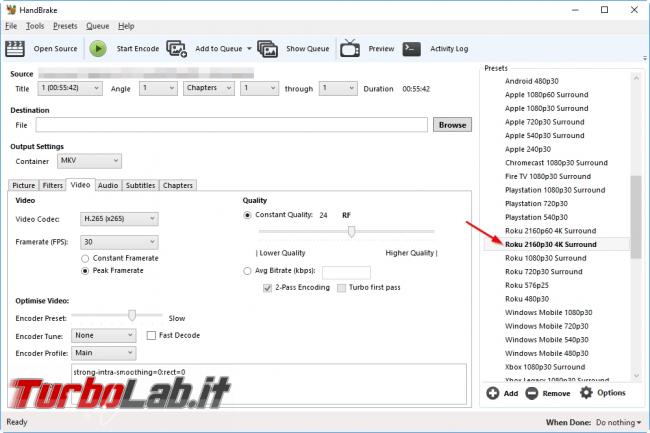
Task: Open the When Done dropdown
Action: 618,422
